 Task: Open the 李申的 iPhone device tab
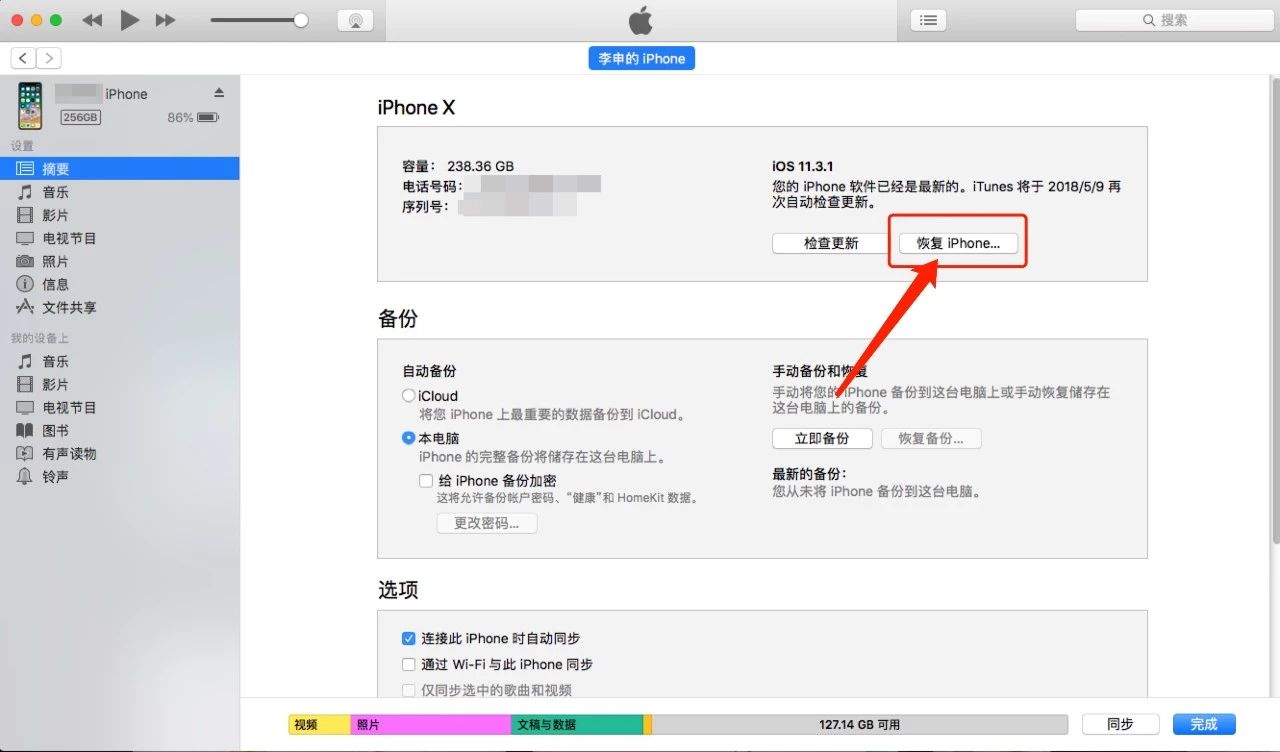641,58
